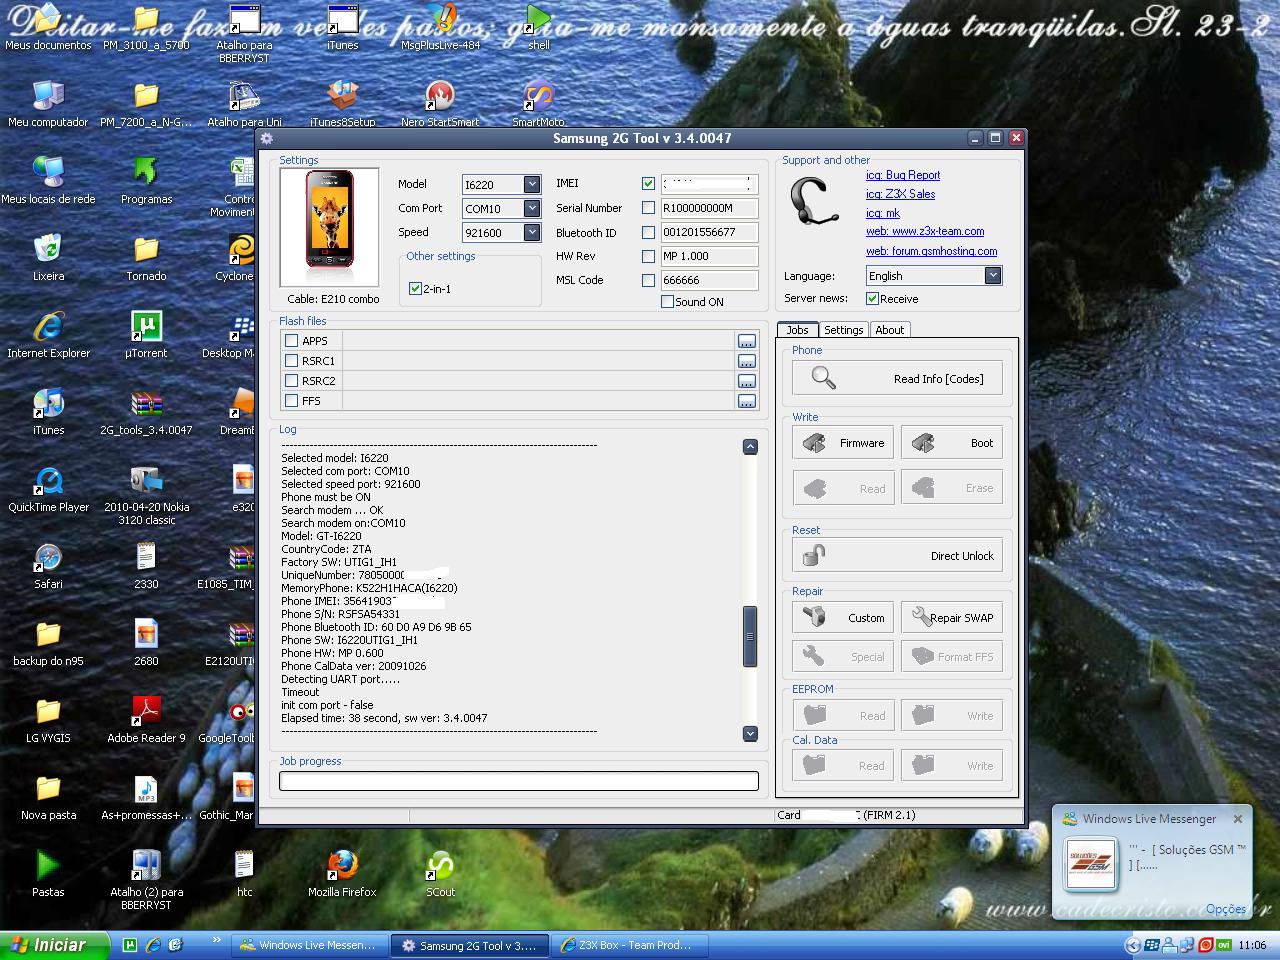Select the QuickTime Player desktop icon
The width and height of the screenshot is (1280, 960).
[48, 489]
